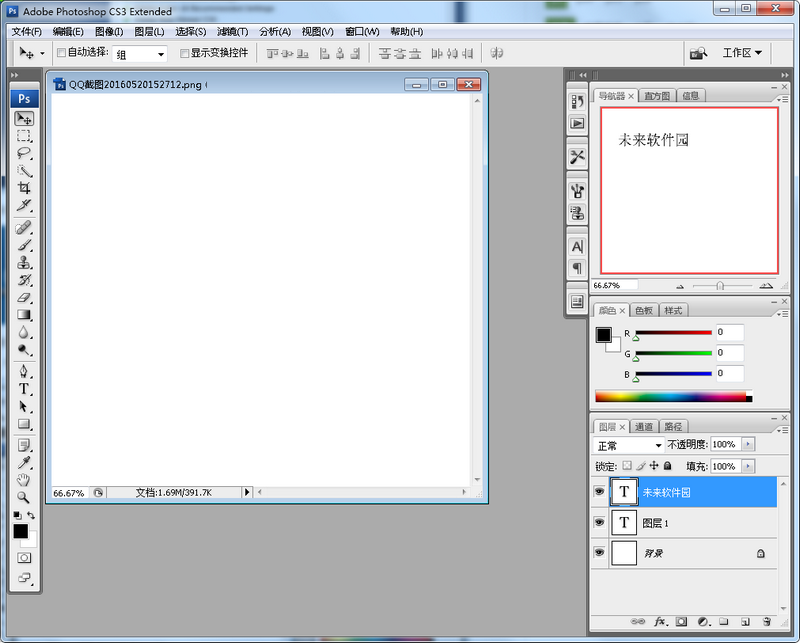Check the 显示变换控件 checkbox
The height and width of the screenshot is (643, 800).
tap(183, 53)
